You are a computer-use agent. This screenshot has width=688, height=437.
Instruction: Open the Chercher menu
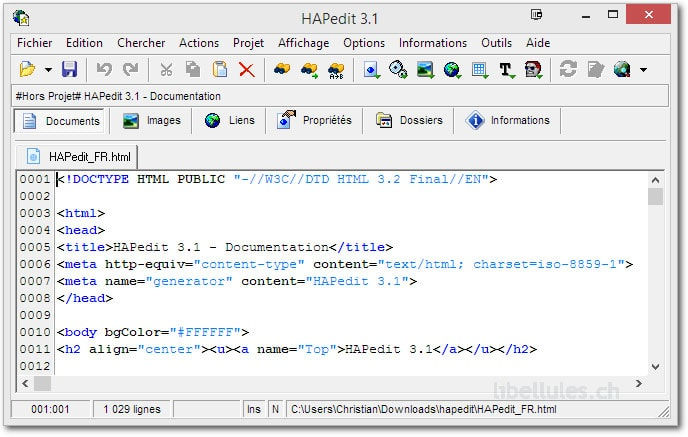click(x=141, y=43)
